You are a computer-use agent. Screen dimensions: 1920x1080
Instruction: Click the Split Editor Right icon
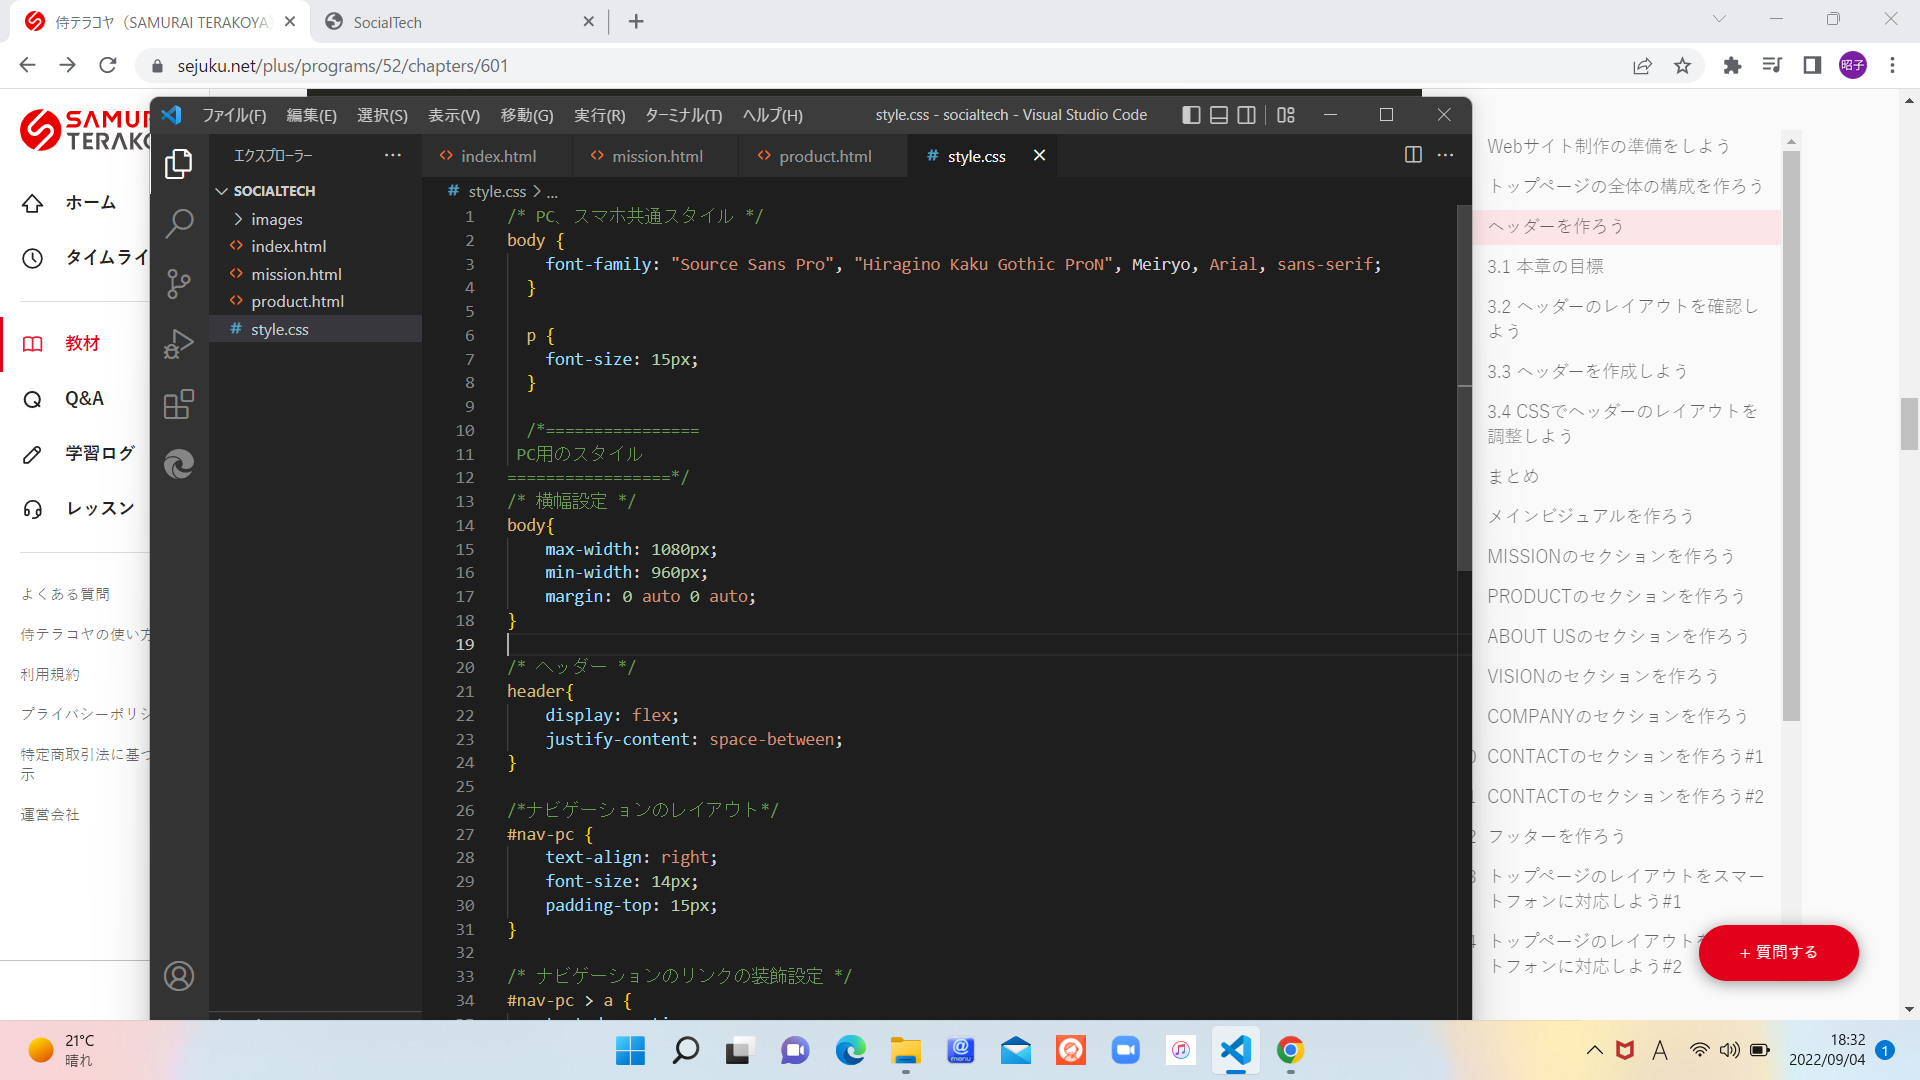coord(1413,155)
